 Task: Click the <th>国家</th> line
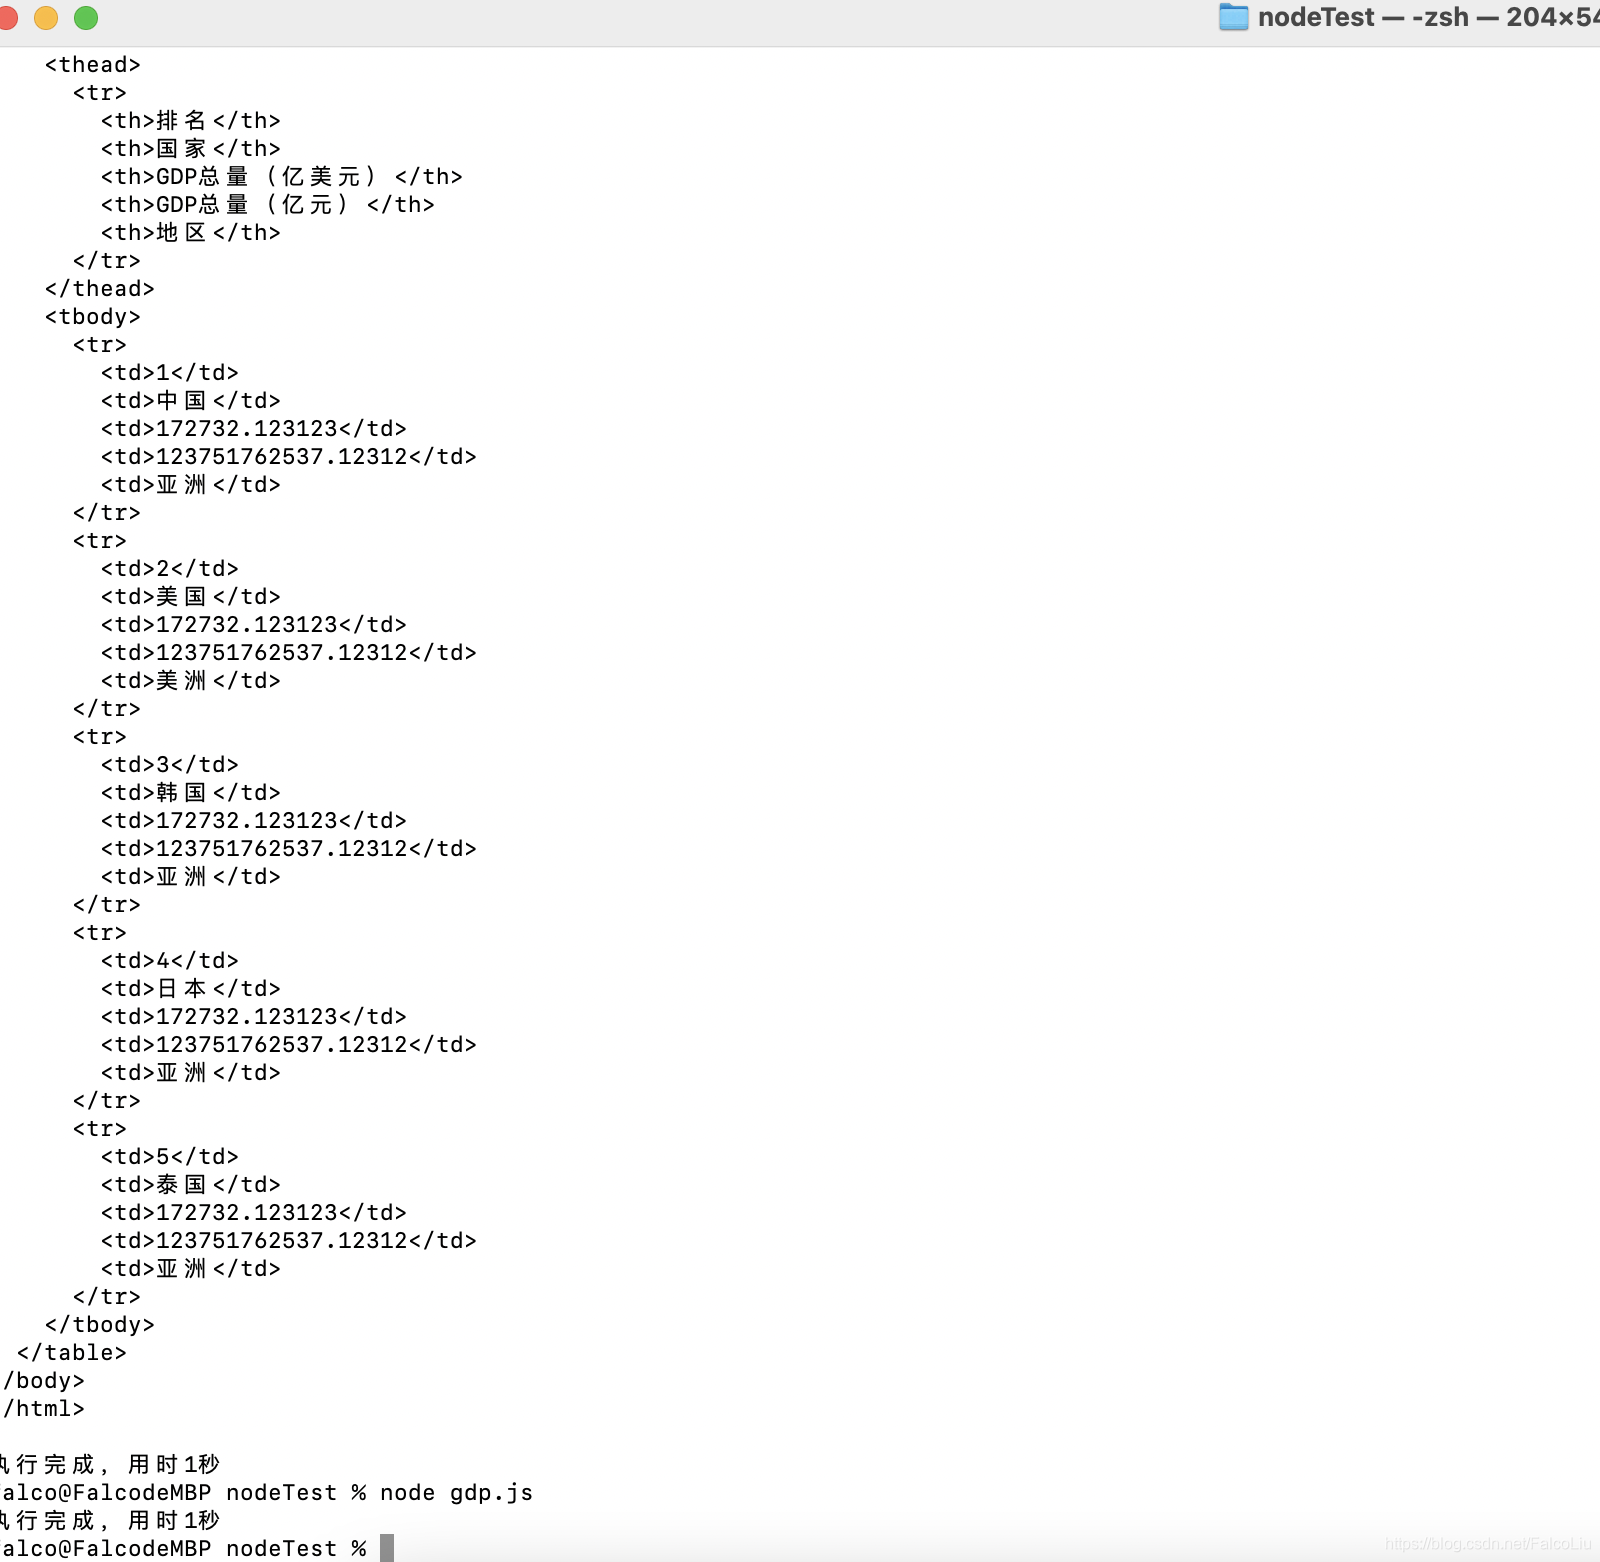[x=190, y=149]
